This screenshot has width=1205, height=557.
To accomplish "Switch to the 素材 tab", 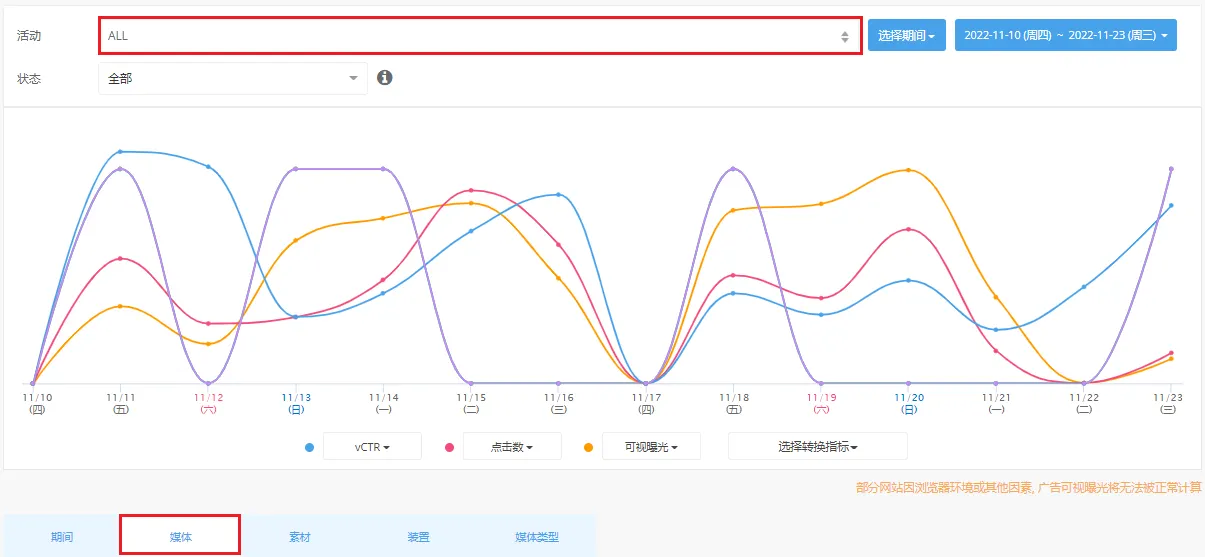I will click(299, 537).
